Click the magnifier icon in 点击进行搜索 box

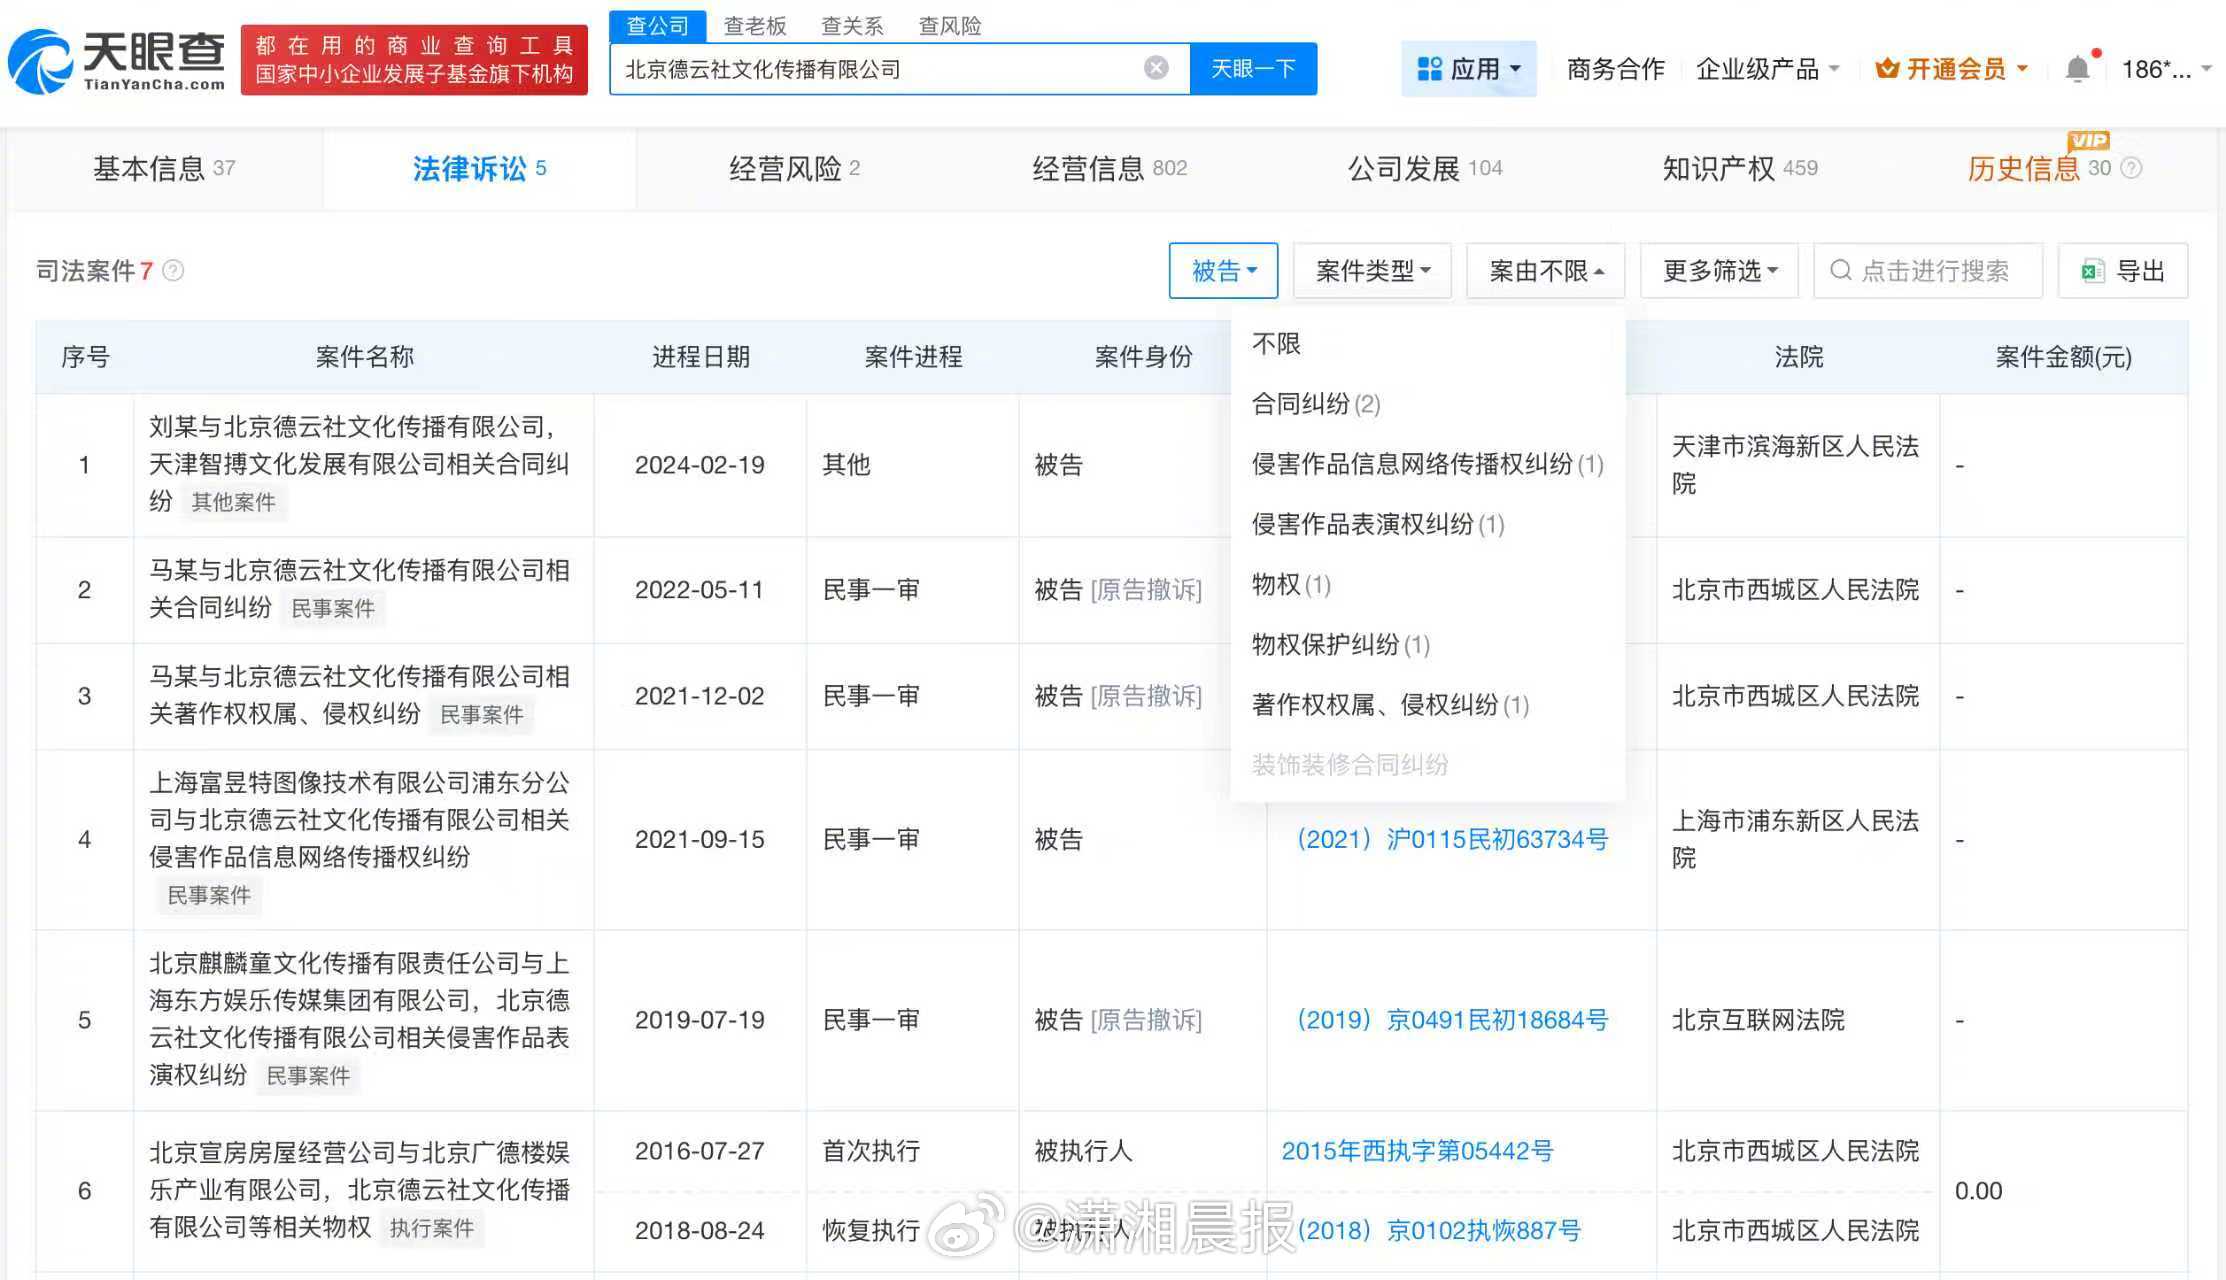click(1840, 270)
